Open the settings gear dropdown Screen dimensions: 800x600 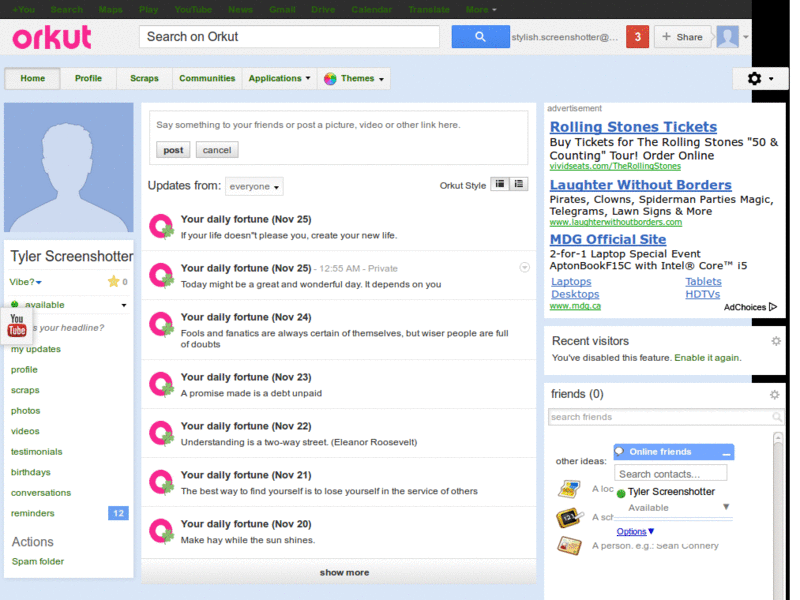[x=760, y=79]
